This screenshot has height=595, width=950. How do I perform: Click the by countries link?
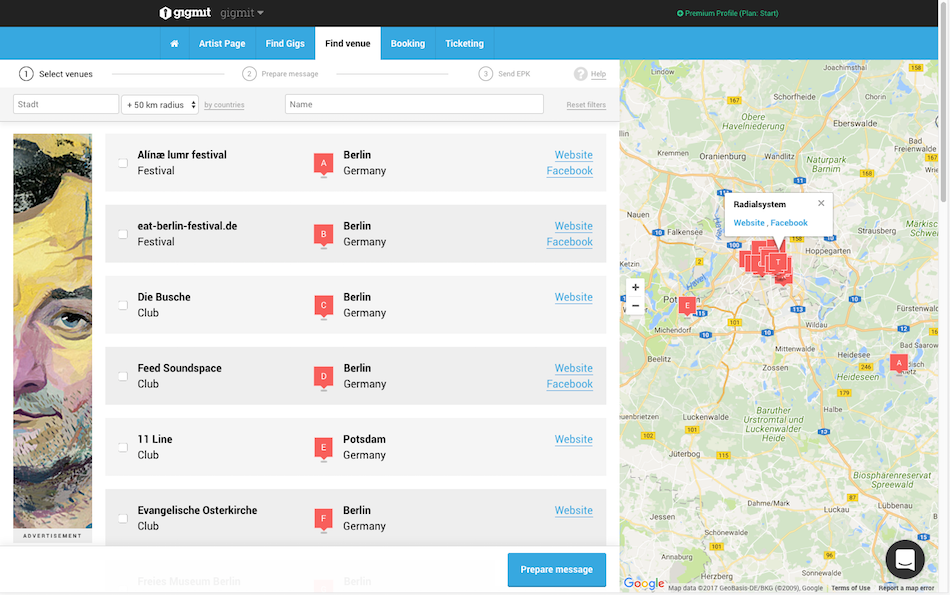(x=224, y=105)
